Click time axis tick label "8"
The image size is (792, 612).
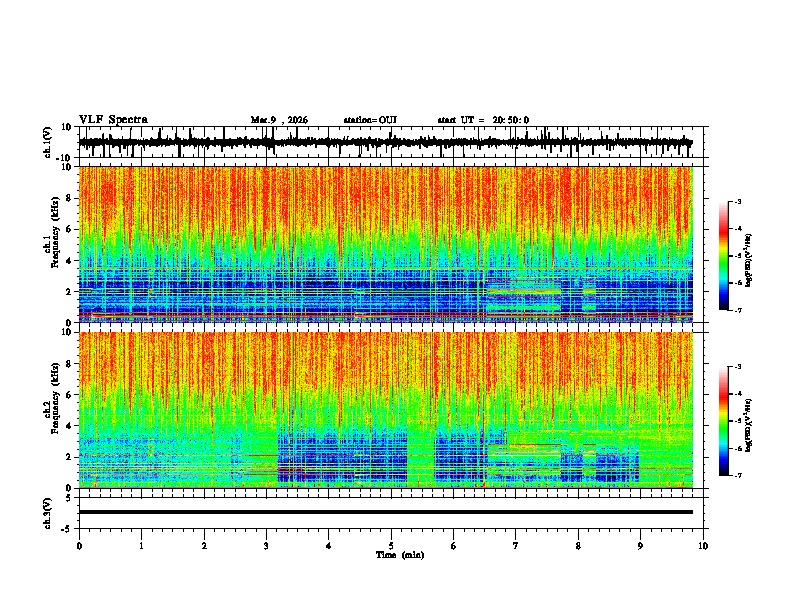point(578,546)
